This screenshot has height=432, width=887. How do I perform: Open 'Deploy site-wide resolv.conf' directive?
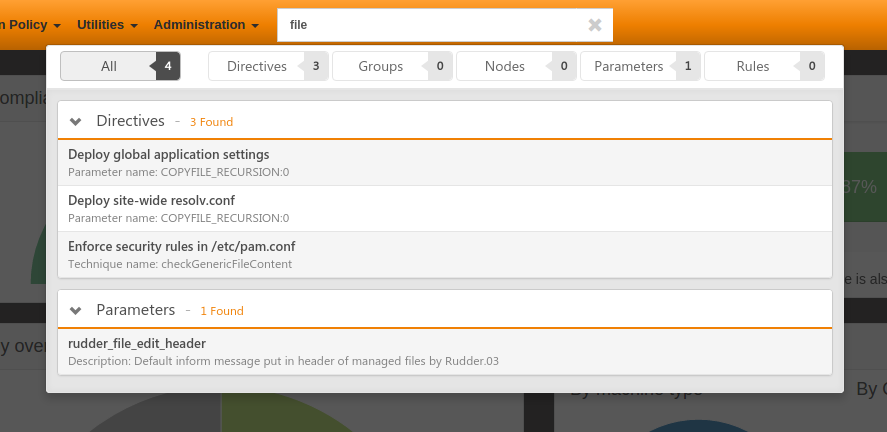click(151, 200)
